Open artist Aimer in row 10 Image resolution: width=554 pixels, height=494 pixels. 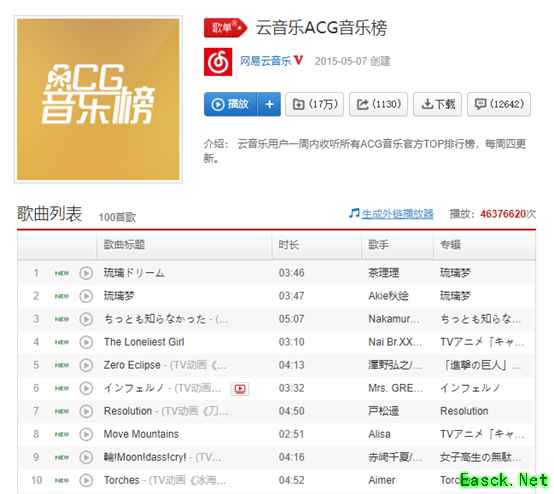382,480
